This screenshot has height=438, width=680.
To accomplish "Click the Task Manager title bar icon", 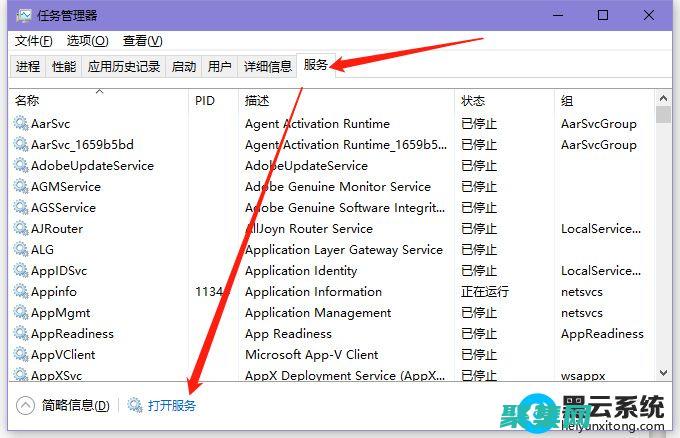I will tap(24, 16).
